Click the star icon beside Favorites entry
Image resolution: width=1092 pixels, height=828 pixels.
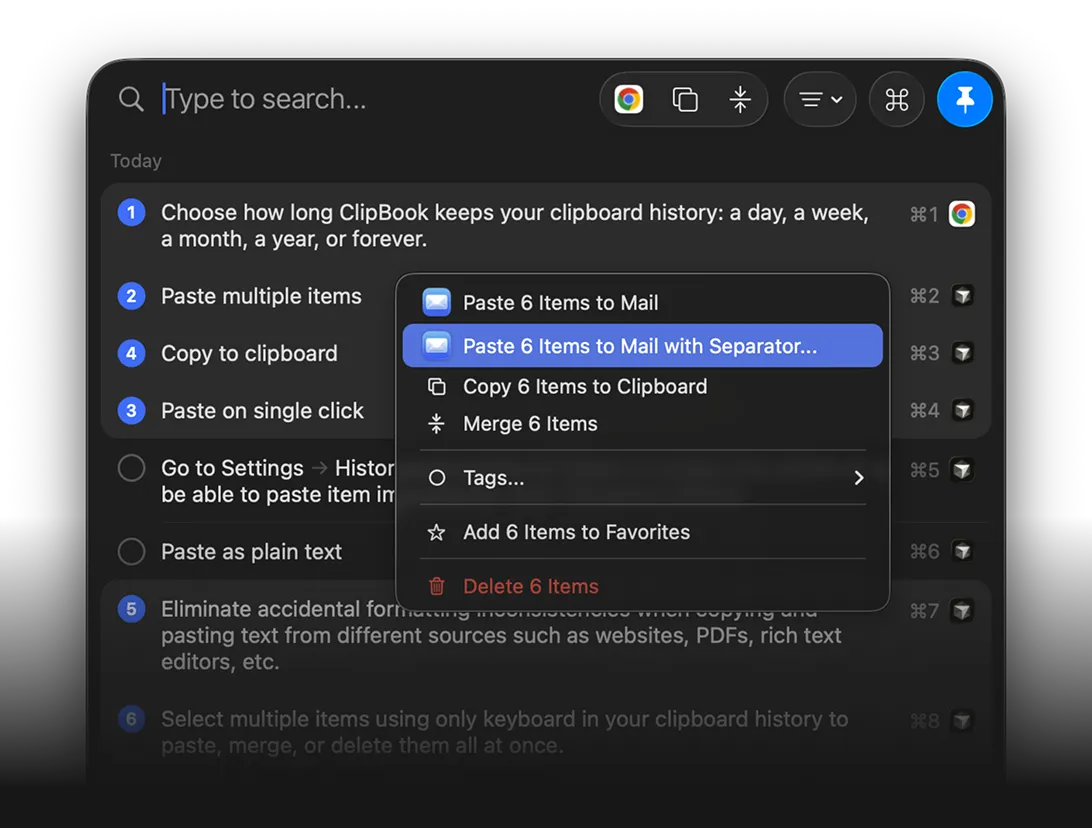[437, 533]
